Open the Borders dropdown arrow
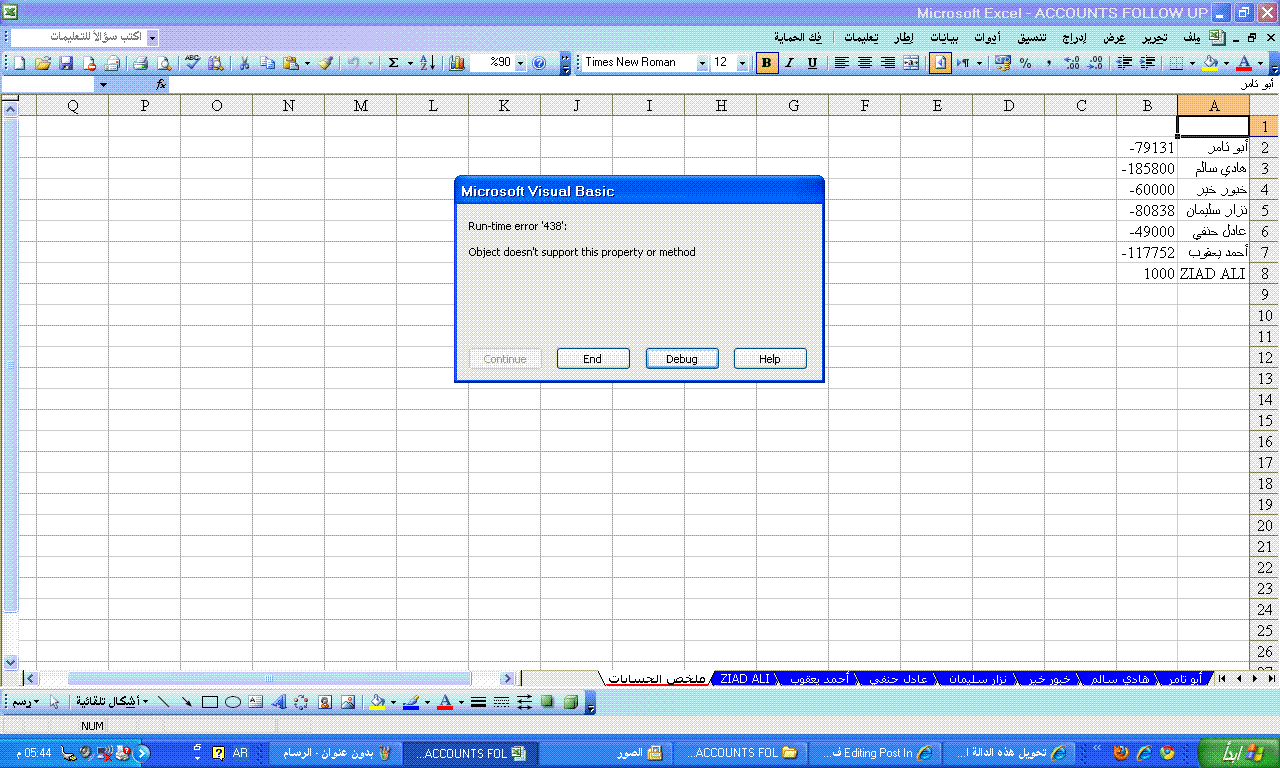The image size is (1280, 768). 1192,62
